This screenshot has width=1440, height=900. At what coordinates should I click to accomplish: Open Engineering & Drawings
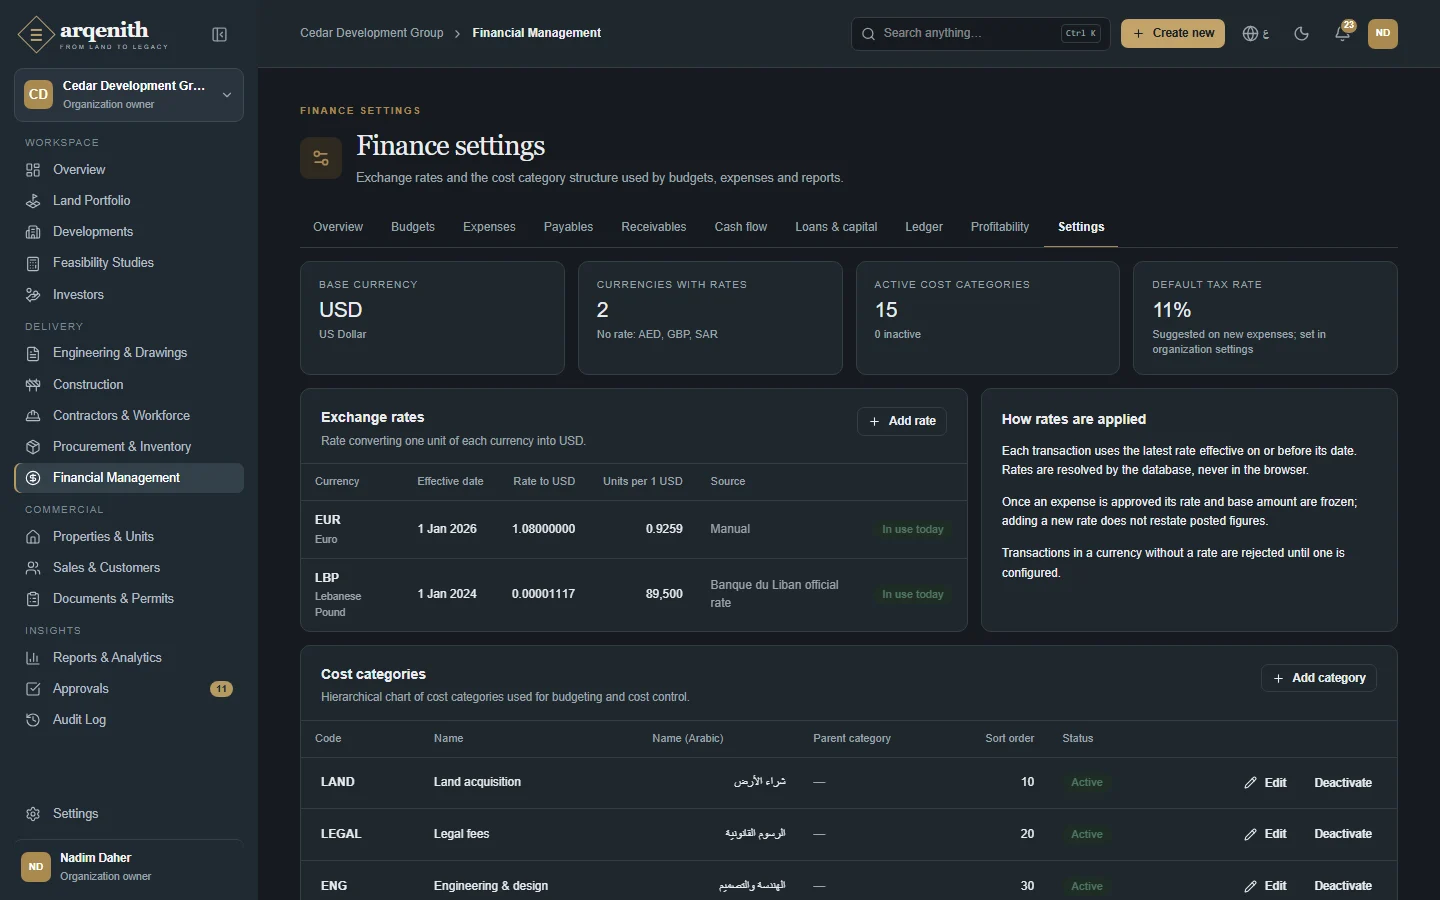(x=129, y=353)
